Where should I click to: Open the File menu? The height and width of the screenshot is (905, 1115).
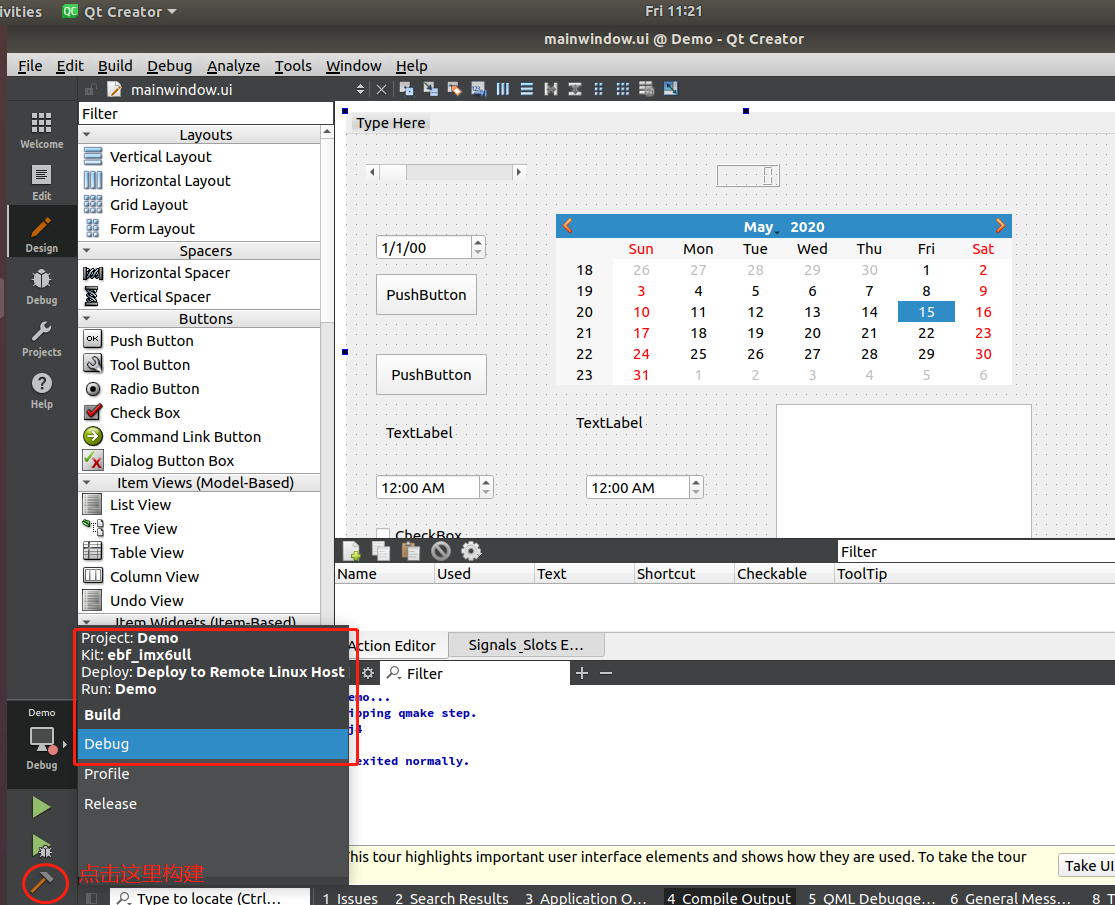[x=30, y=65]
